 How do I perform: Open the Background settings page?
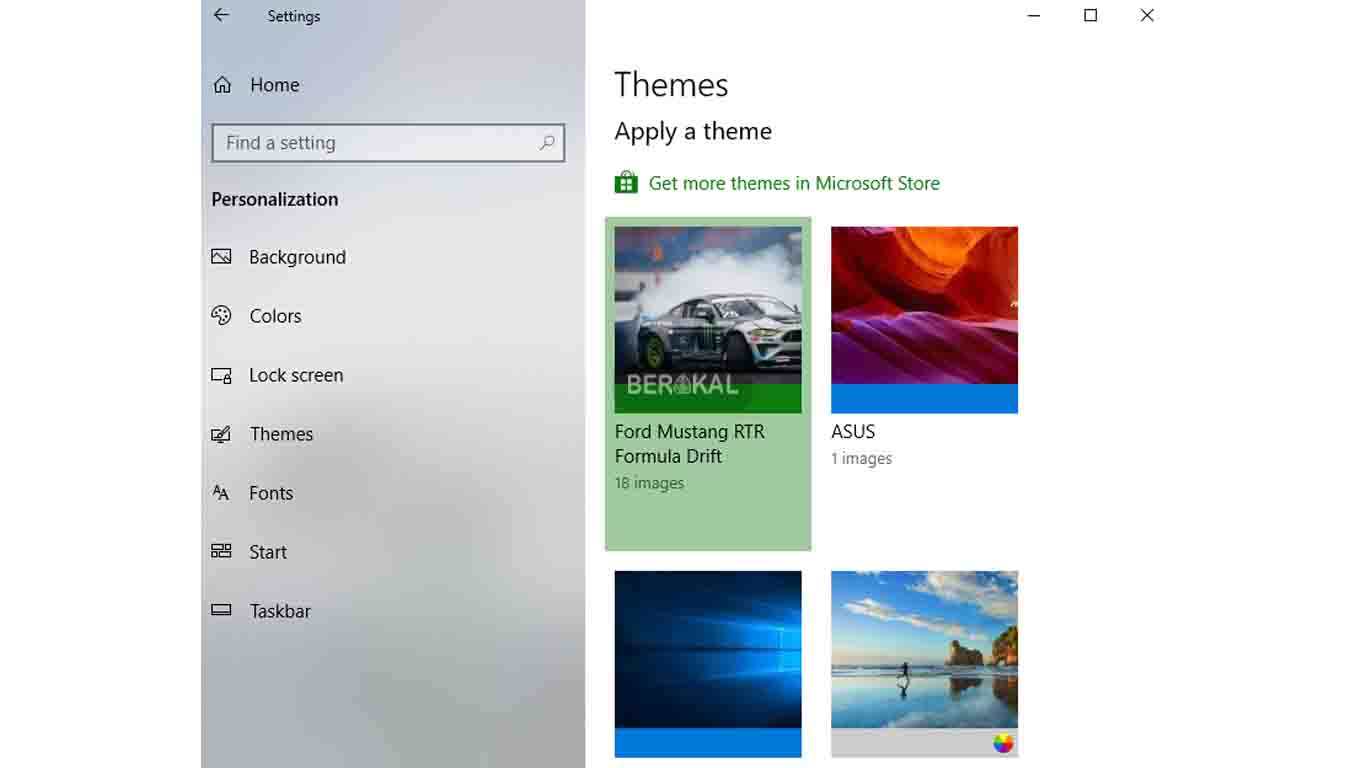point(297,257)
